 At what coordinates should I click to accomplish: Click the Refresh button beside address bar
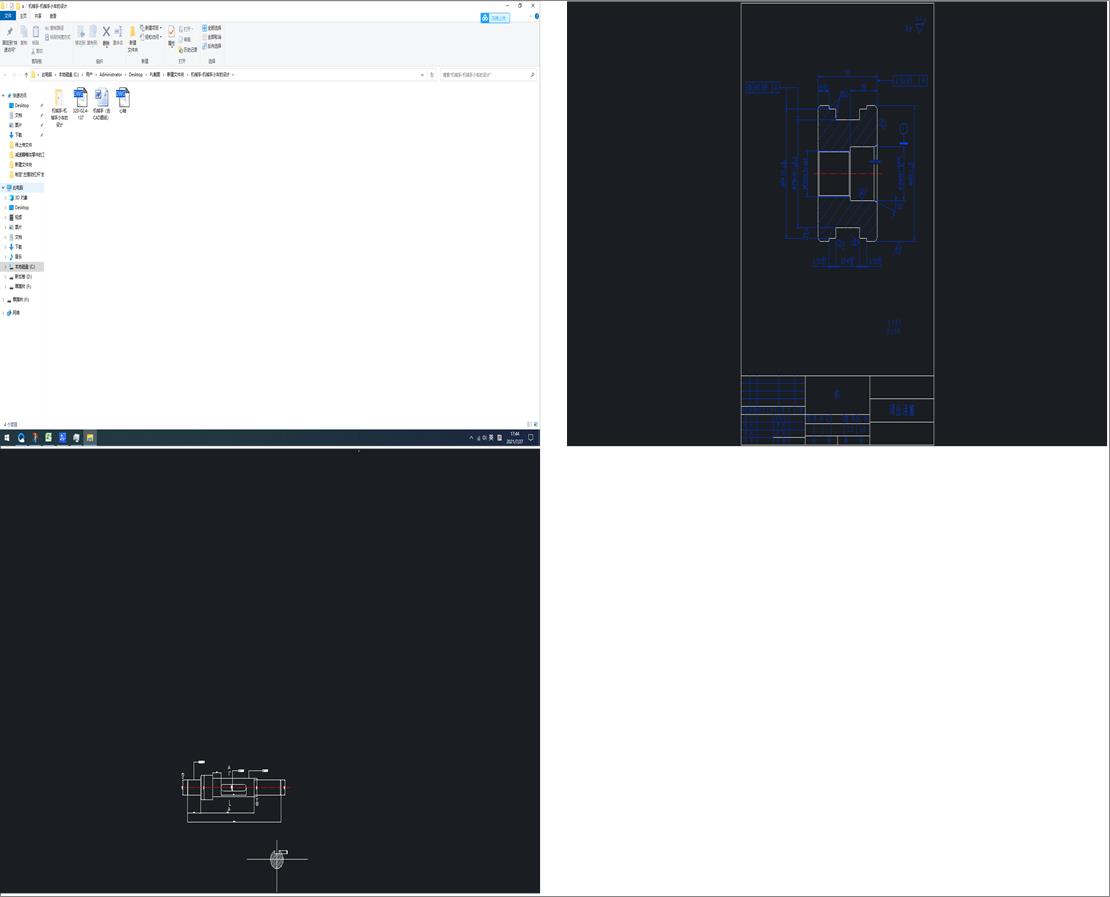click(x=432, y=74)
